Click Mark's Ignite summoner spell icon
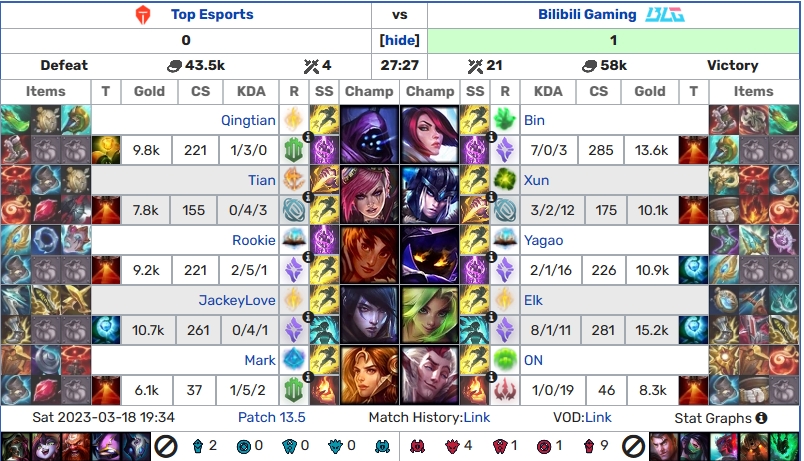Viewport: 804px width, 461px height. [x=324, y=390]
